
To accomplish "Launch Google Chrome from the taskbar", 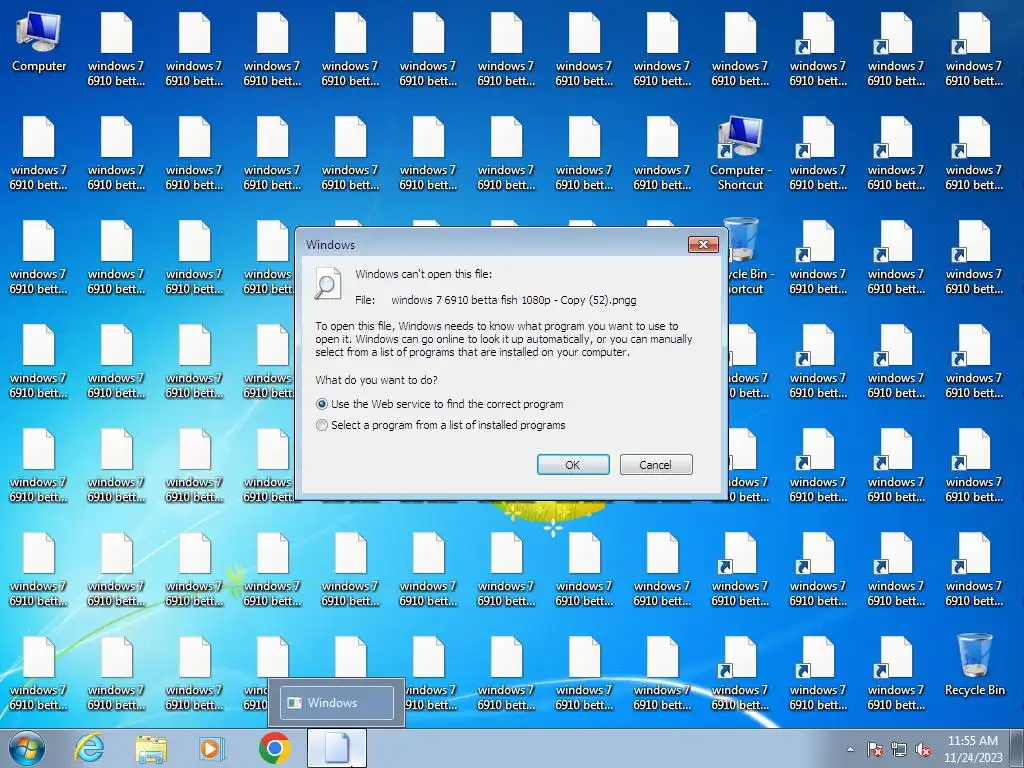I will click(x=274, y=748).
